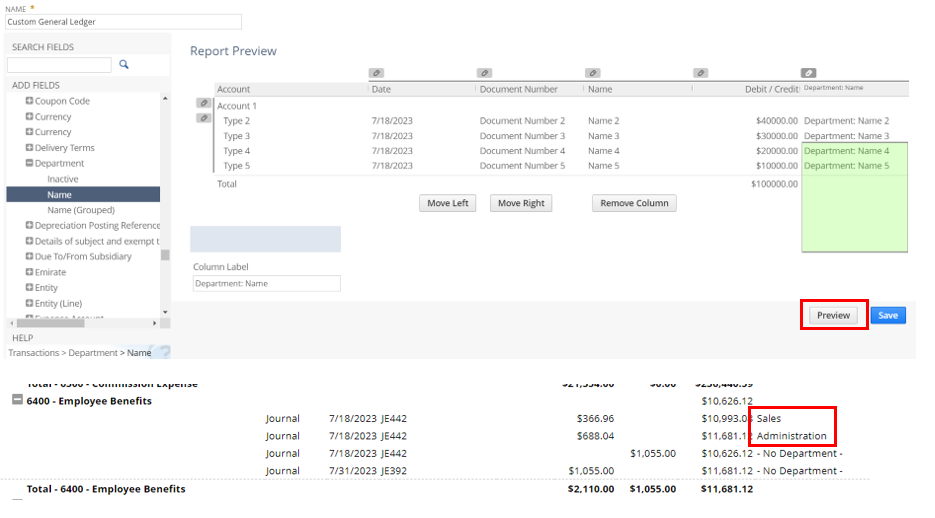935x518 pixels.
Task: Click the Add Fields vertical scrollbar thumb
Action: click(x=165, y=255)
